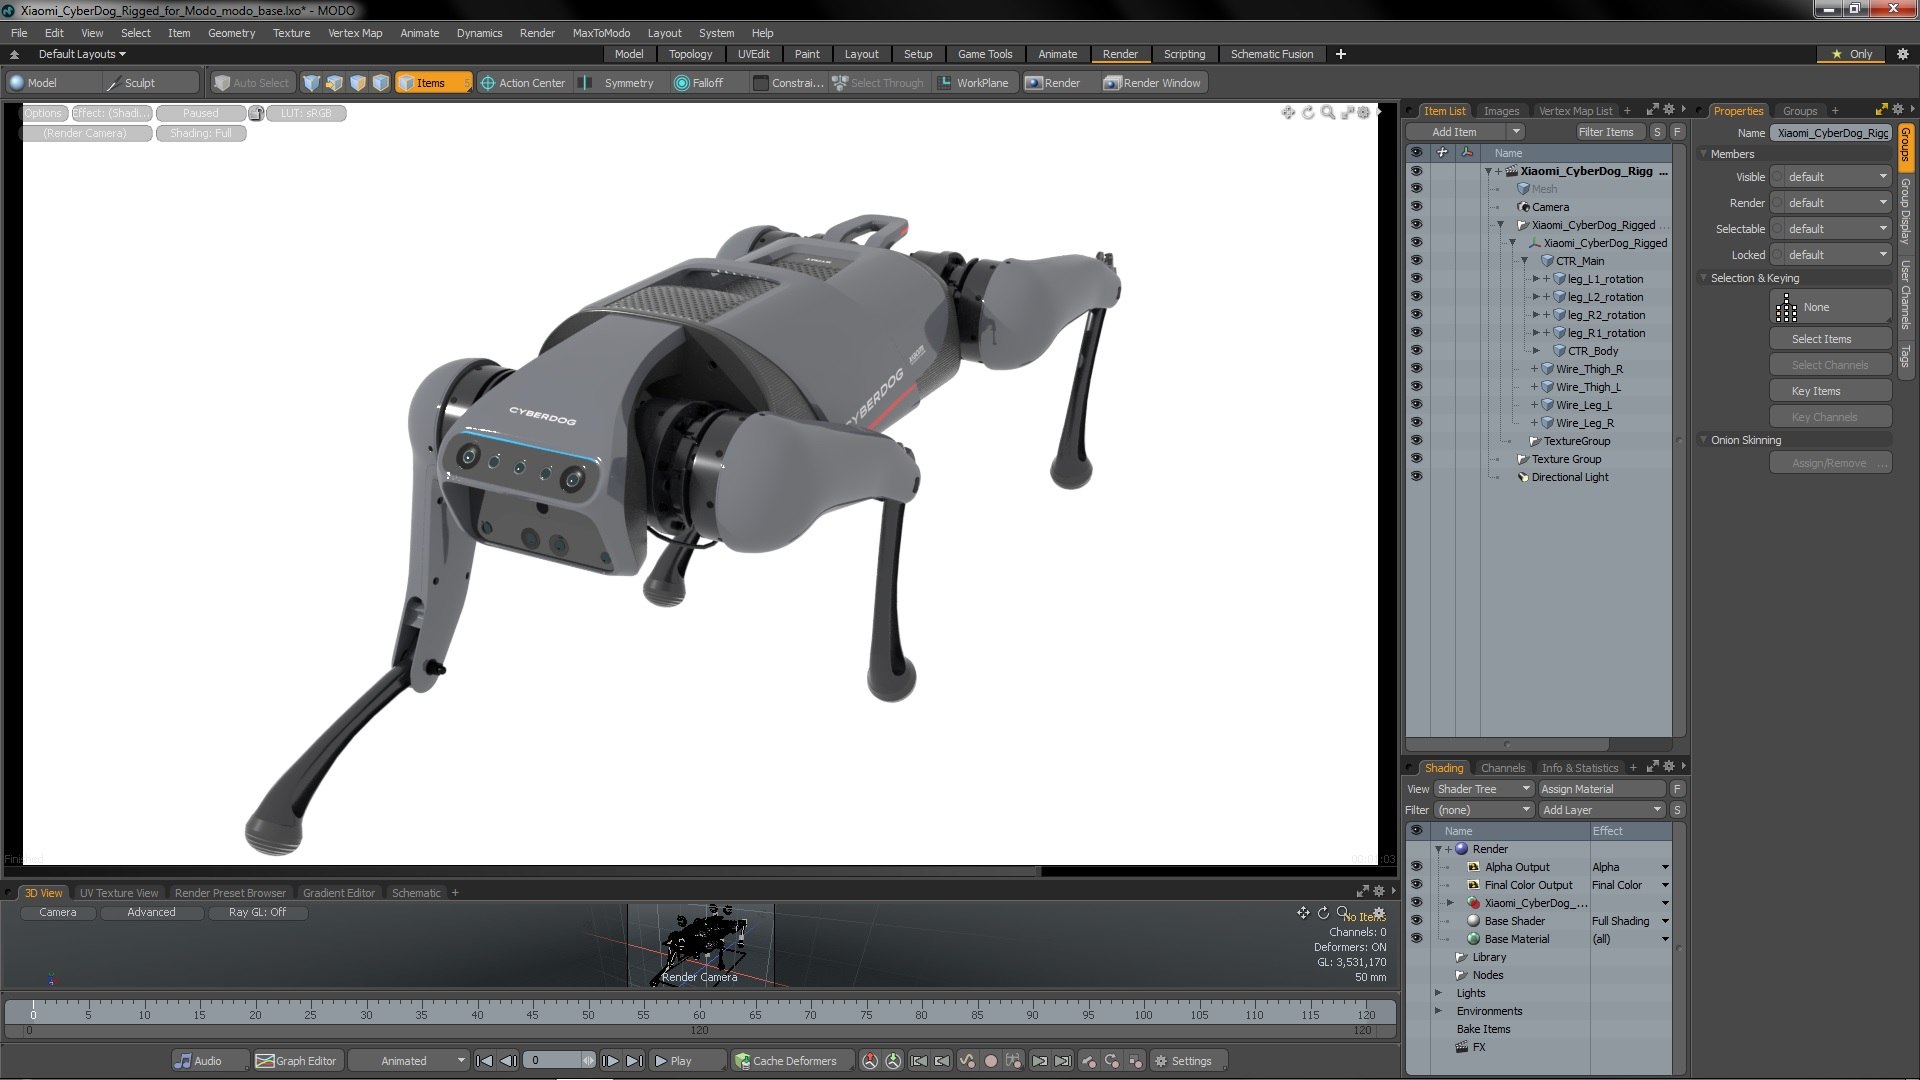Click the Select Items button
This screenshot has height=1080, width=1920.
tap(1830, 339)
